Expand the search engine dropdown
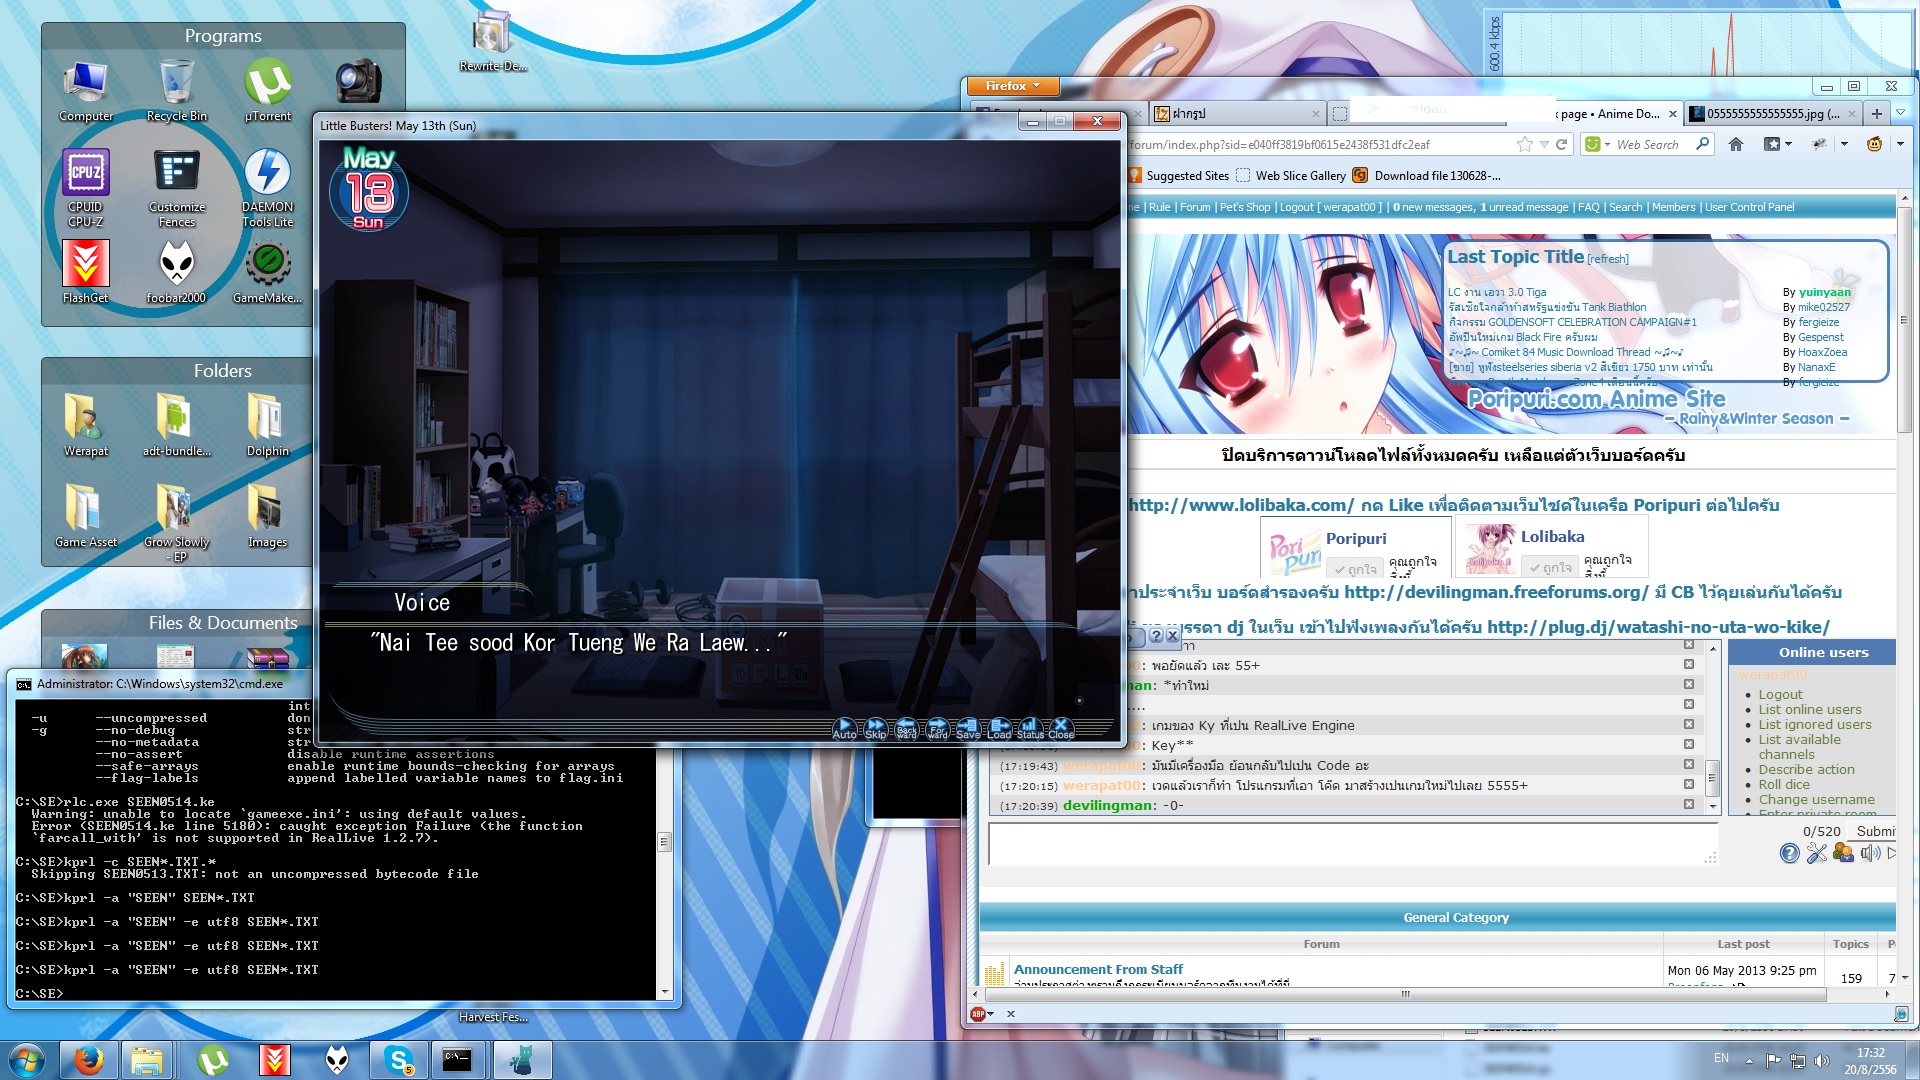The width and height of the screenshot is (1920, 1080). coord(1606,145)
